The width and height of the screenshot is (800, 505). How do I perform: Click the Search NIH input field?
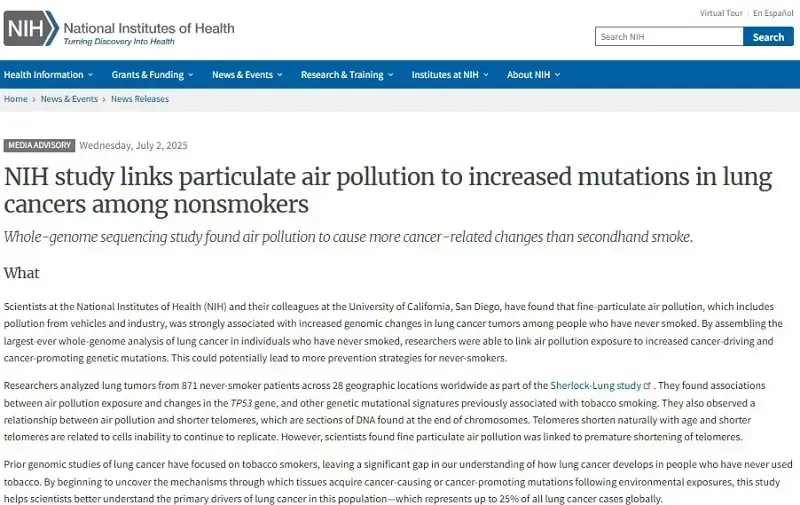[669, 37]
